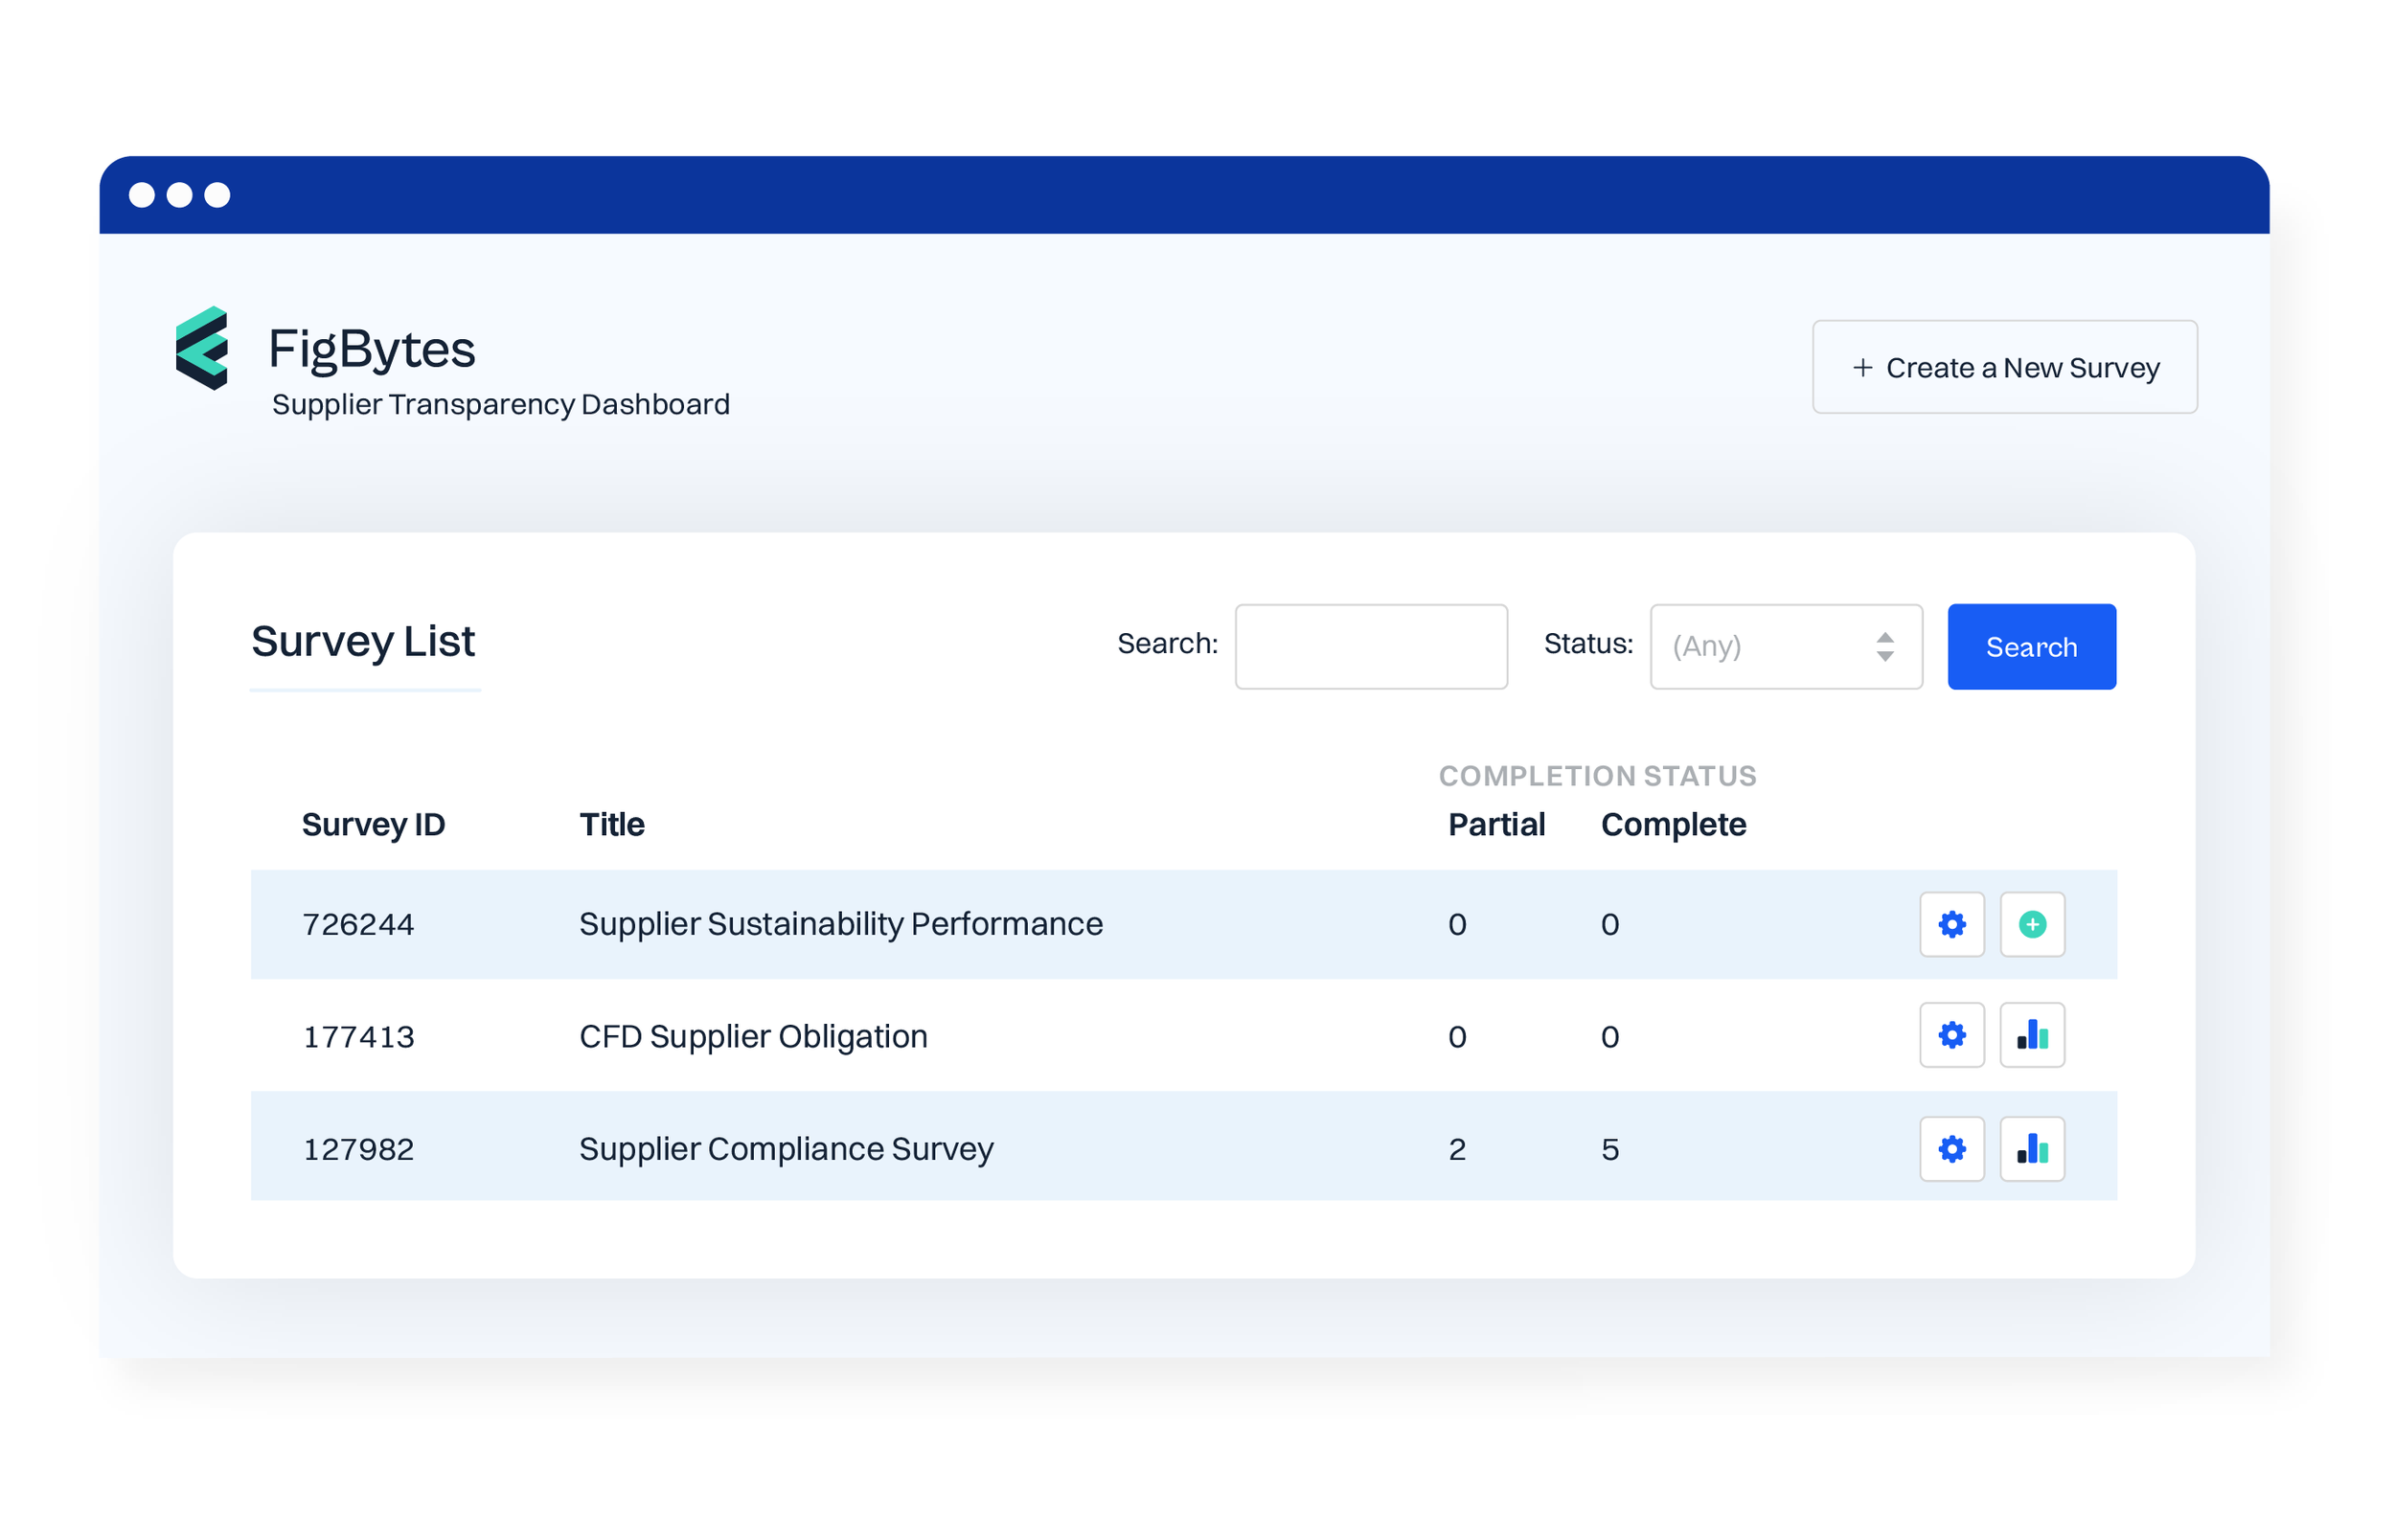Select survey ID 177413
Viewport: 2395px width, 1540px height.
tap(358, 1036)
